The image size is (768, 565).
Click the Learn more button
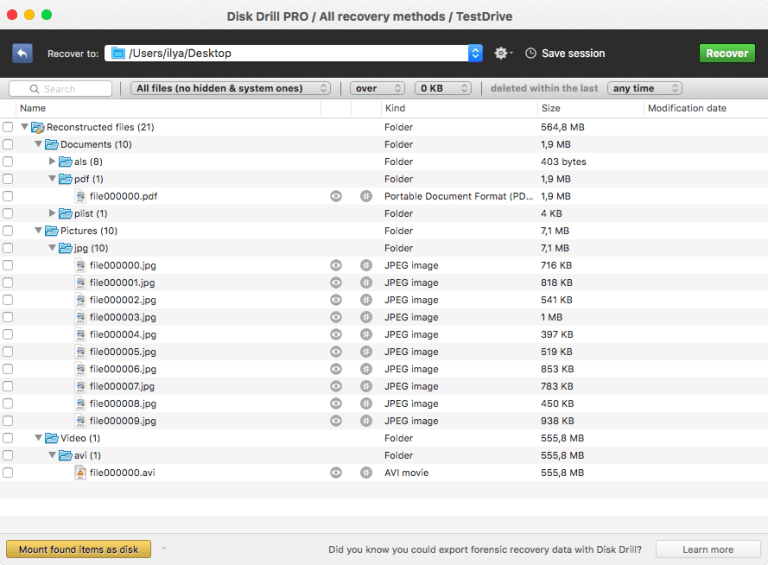pos(708,549)
